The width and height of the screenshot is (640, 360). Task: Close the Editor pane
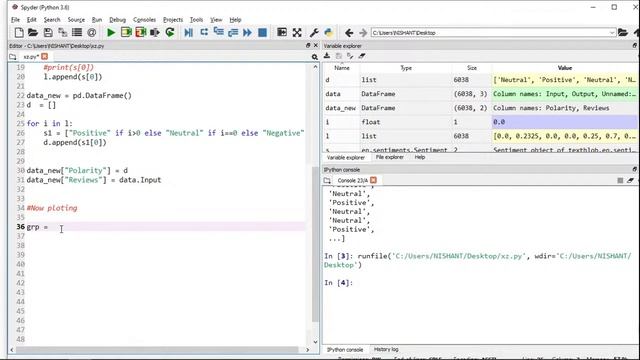pos(316,46)
